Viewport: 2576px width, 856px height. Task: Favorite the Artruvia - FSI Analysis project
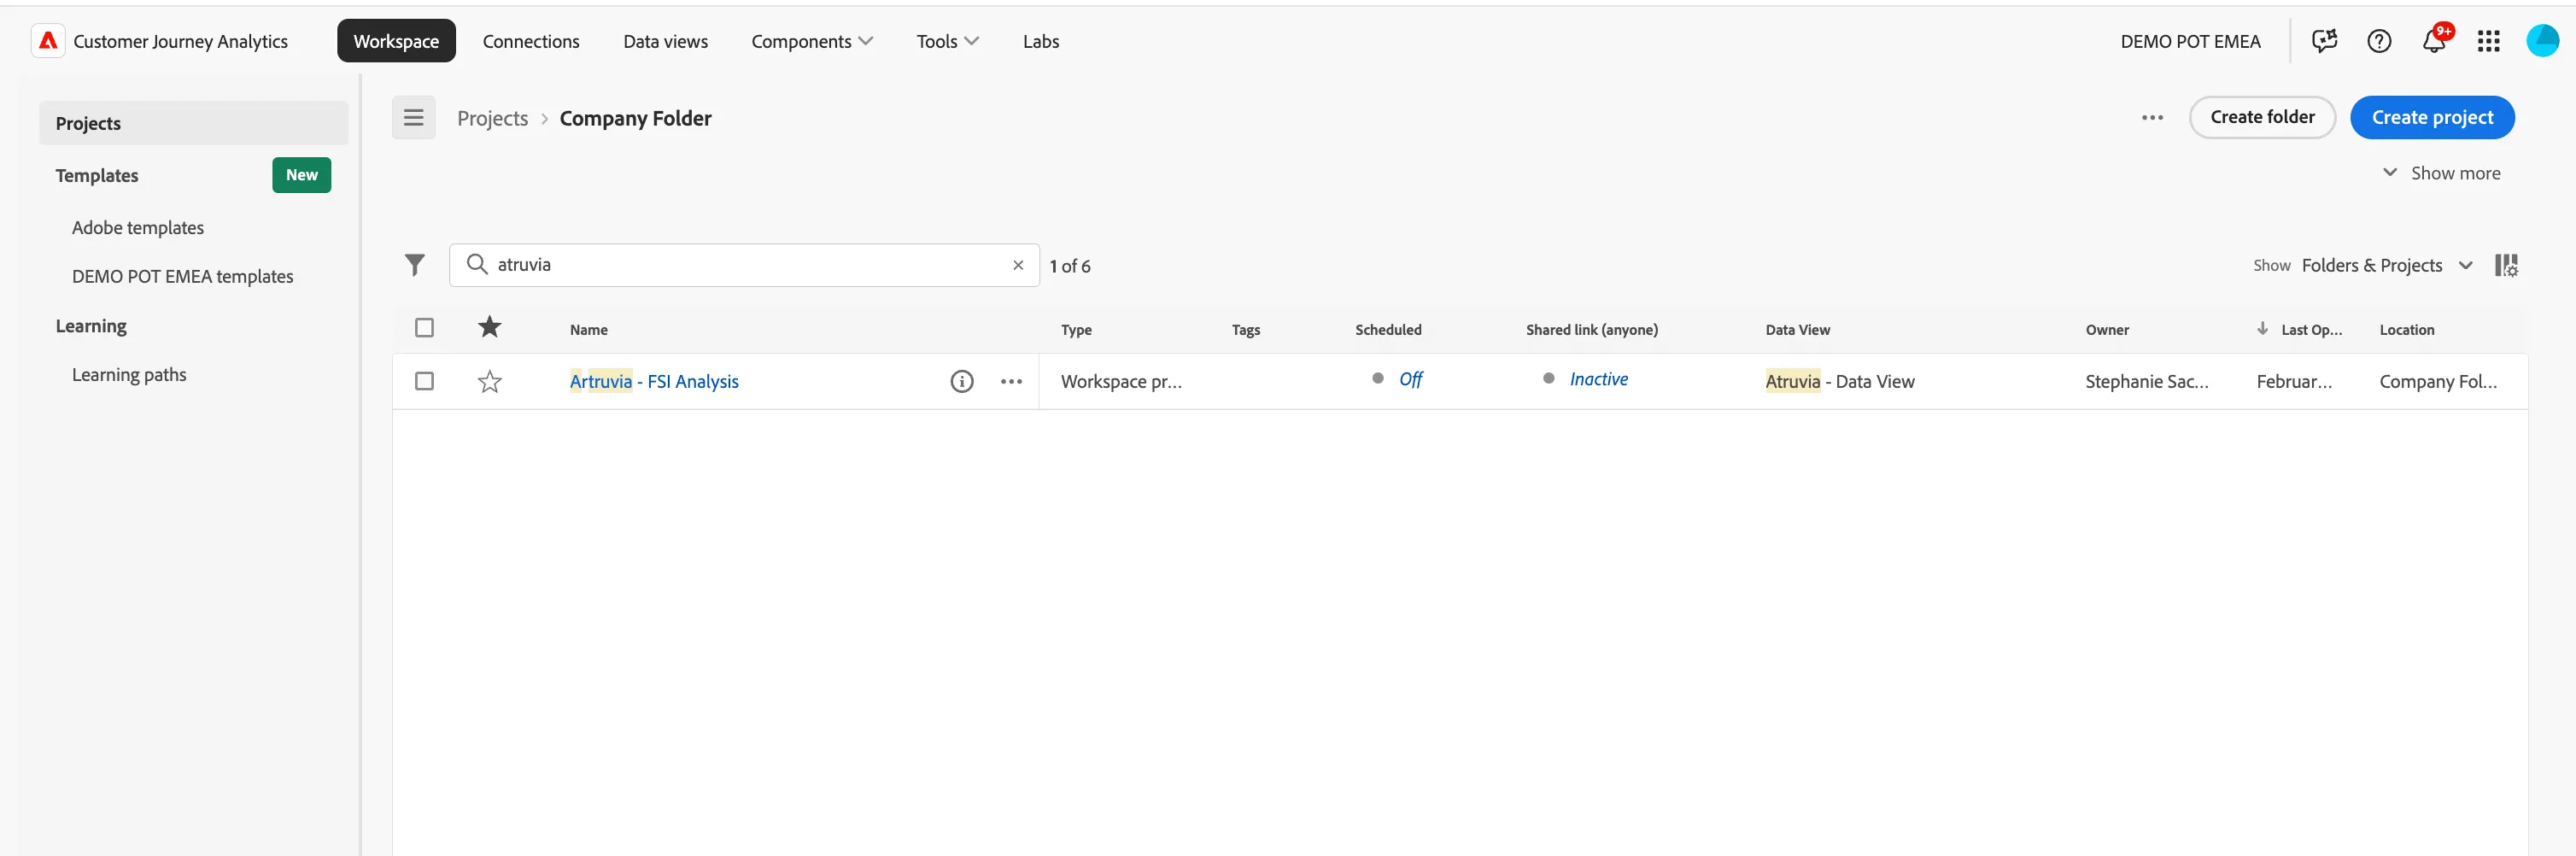click(x=489, y=381)
